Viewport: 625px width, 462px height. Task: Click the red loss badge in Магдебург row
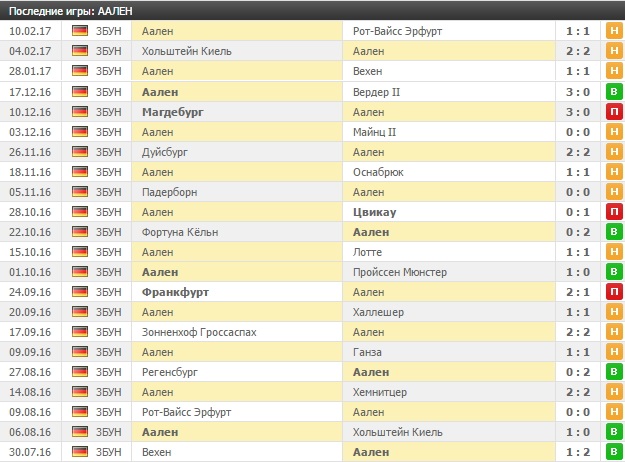[x=614, y=112]
